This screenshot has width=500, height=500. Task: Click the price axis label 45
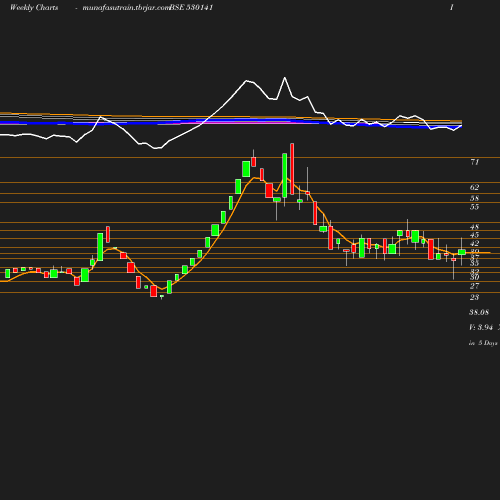[475, 235]
